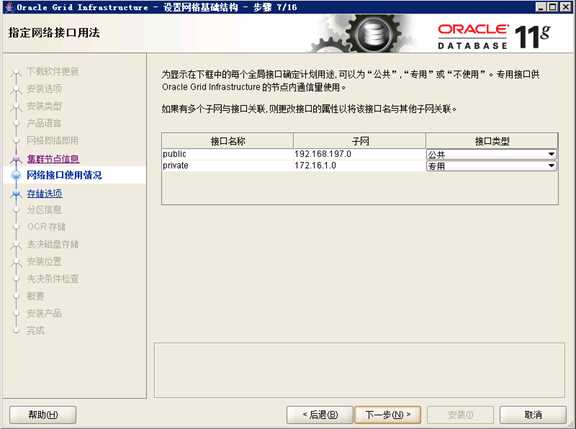Viewport: 576px width, 429px height.
Task: Click subnet cell 192.168.197.0
Action: pyautogui.click(x=359, y=154)
